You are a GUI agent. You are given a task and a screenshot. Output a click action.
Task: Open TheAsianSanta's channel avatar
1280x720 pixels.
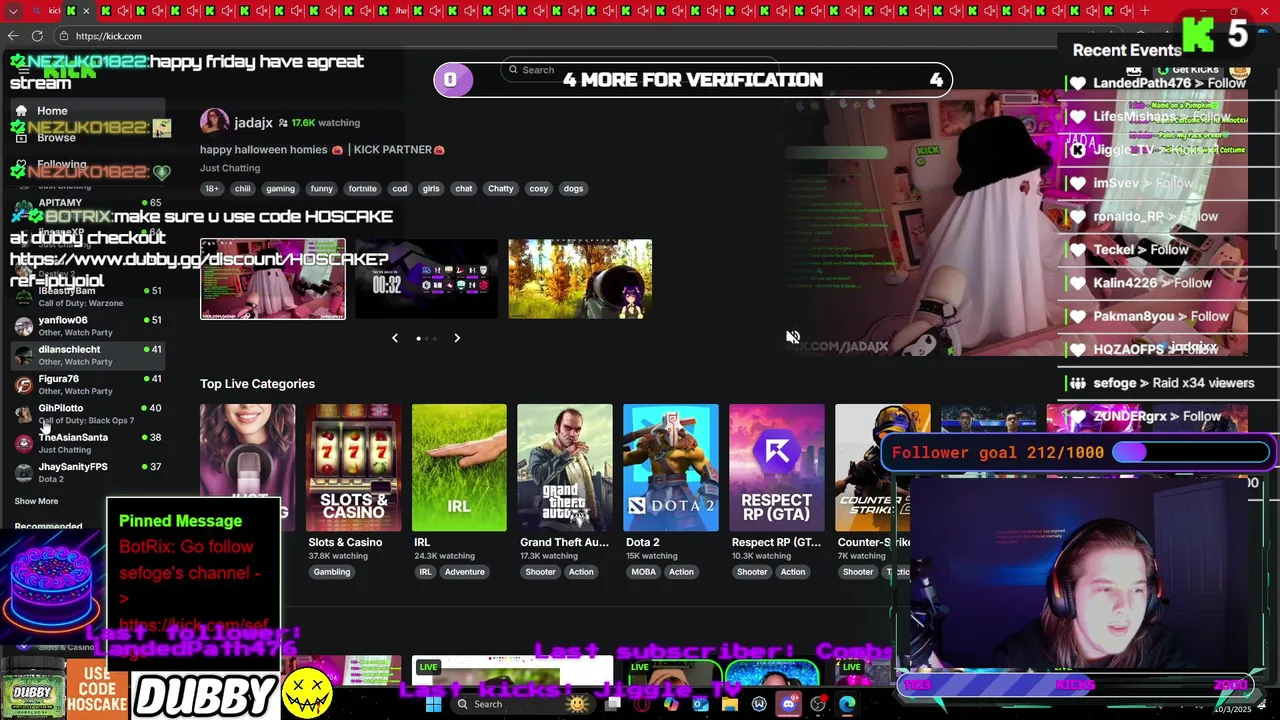(23, 443)
